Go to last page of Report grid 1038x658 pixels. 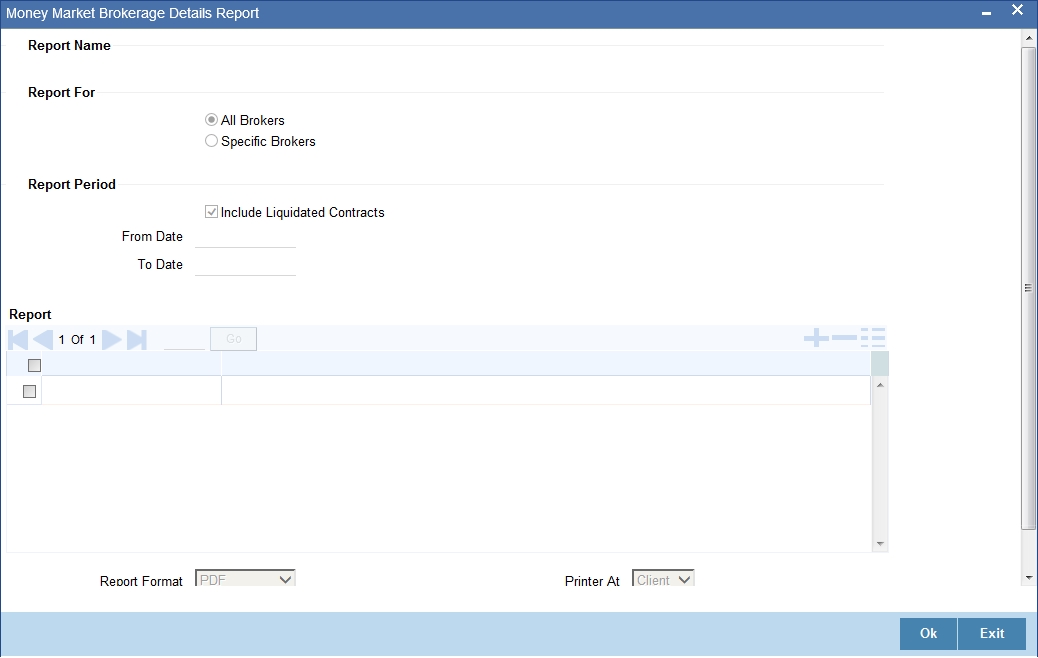point(136,340)
